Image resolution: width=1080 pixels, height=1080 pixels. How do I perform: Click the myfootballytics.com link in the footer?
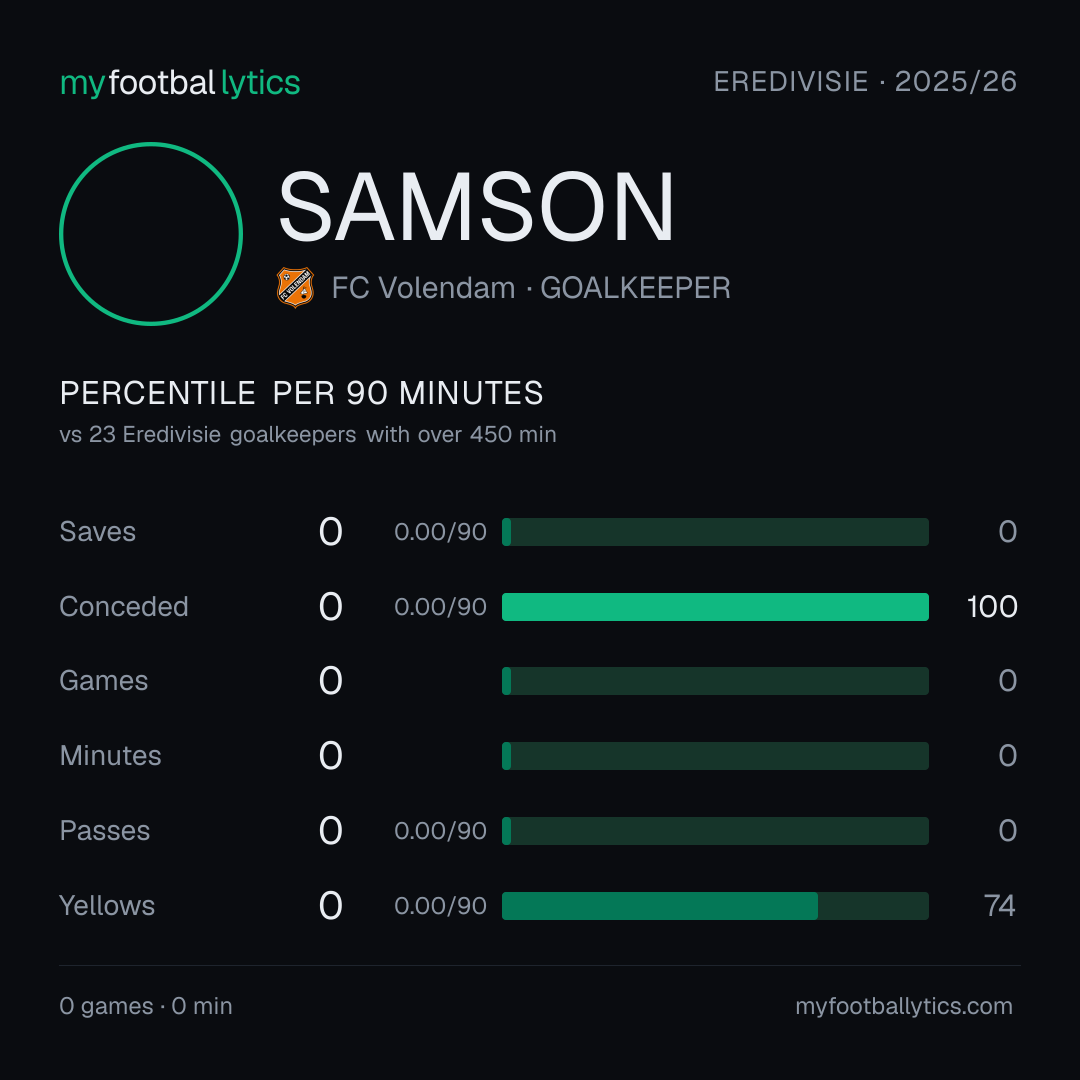click(904, 1006)
